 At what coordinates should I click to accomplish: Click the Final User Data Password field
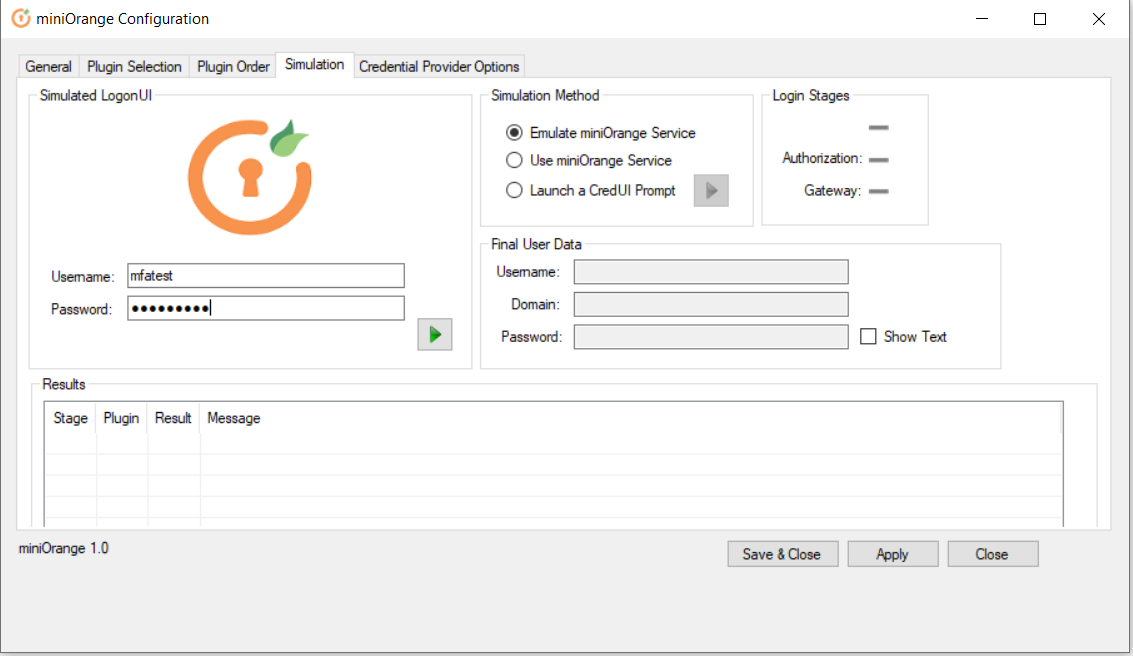coord(711,337)
